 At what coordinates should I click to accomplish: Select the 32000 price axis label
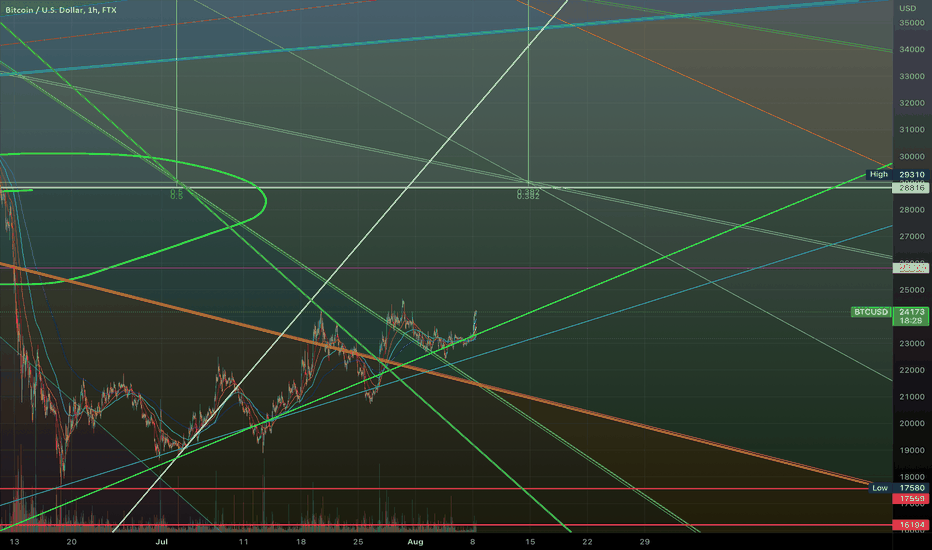point(911,103)
